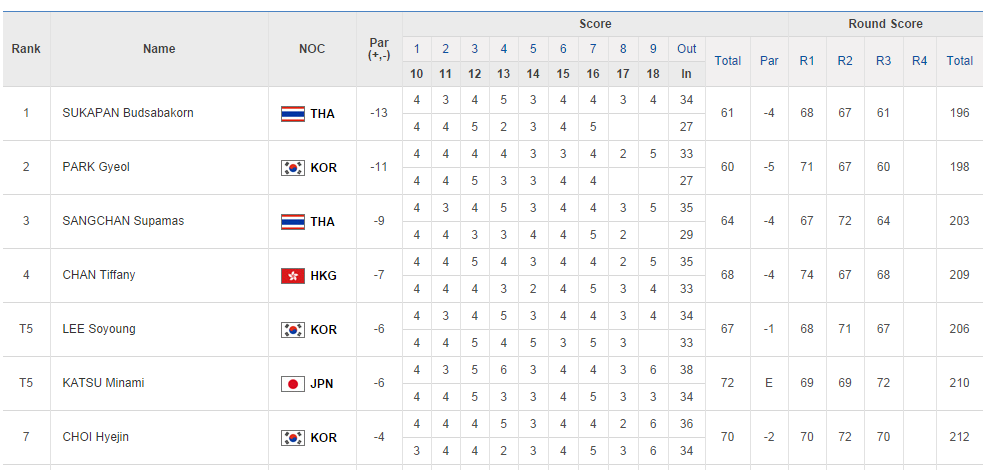Click Thailand flag in SUKAPAN Budsabakorn's row
The image size is (990, 470).
pyautogui.click(x=292, y=113)
